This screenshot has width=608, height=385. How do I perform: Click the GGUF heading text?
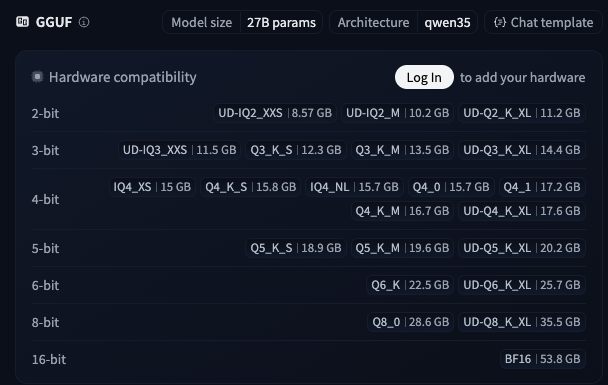(54, 22)
